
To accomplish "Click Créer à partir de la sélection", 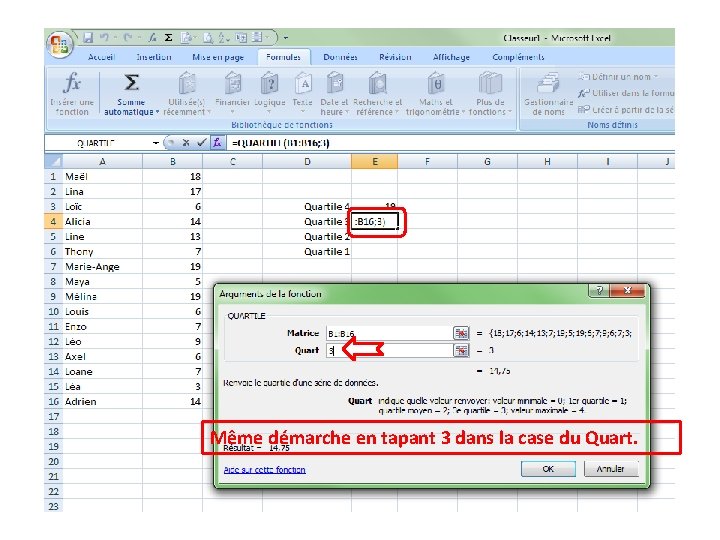I will tap(626, 110).
